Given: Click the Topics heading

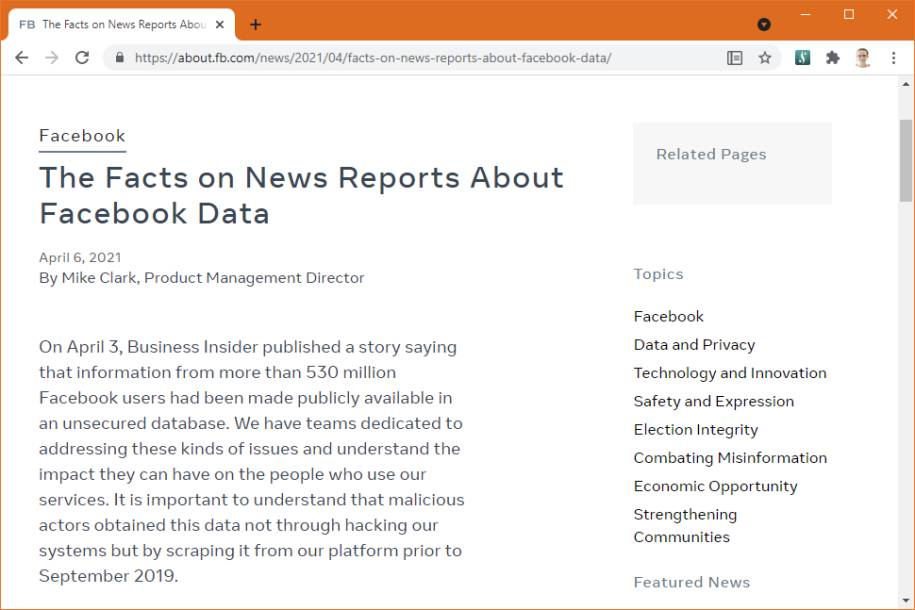Looking at the screenshot, I should pyautogui.click(x=658, y=274).
